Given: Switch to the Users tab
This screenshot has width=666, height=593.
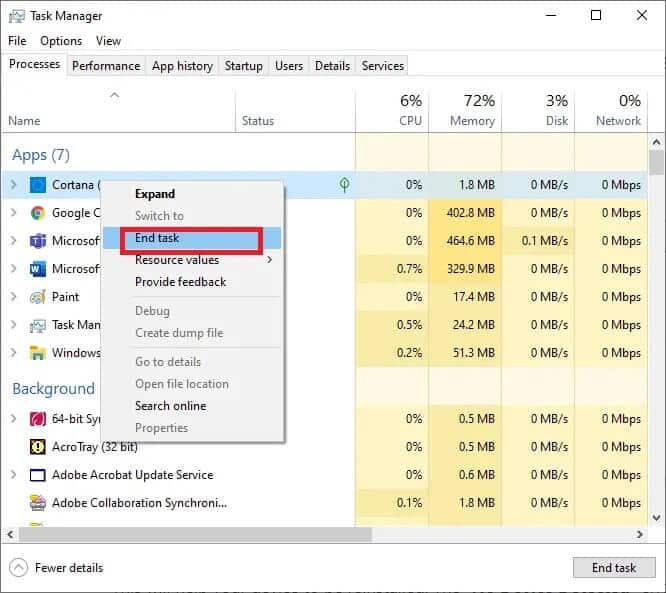Looking at the screenshot, I should click(x=289, y=66).
